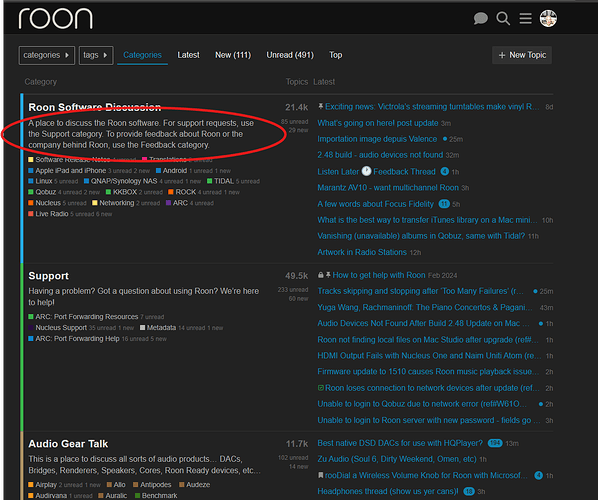Open the Unread (491) tab
598x500 pixels.
click(x=290, y=55)
